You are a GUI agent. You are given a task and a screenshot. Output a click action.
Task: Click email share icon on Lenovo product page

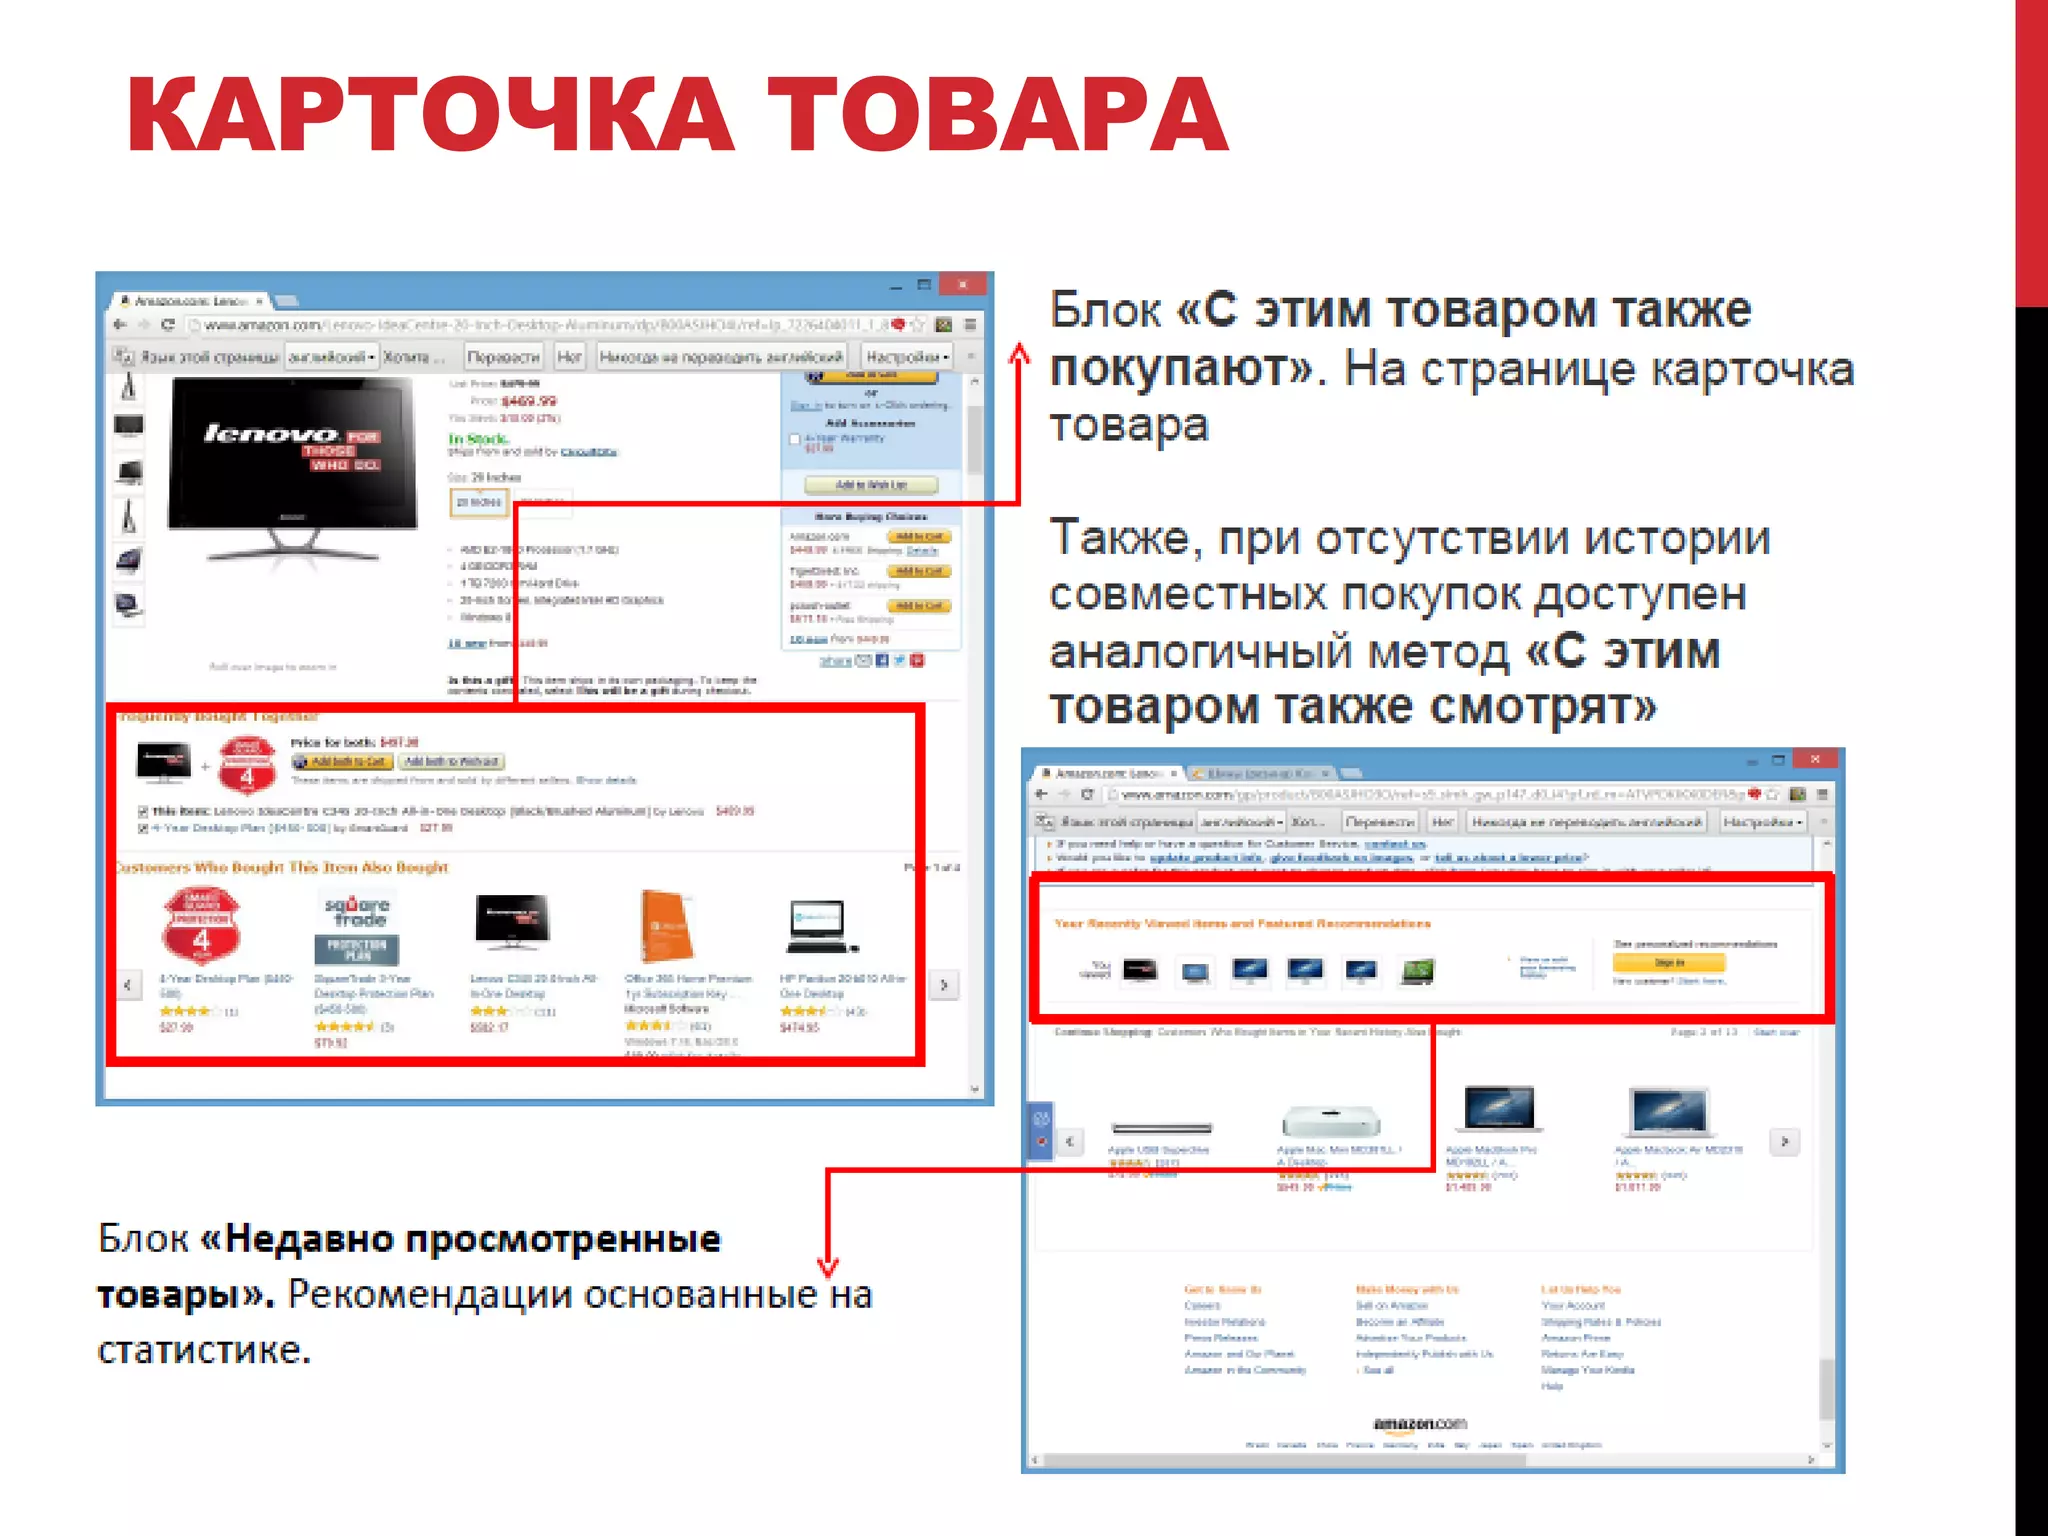pos(864,660)
